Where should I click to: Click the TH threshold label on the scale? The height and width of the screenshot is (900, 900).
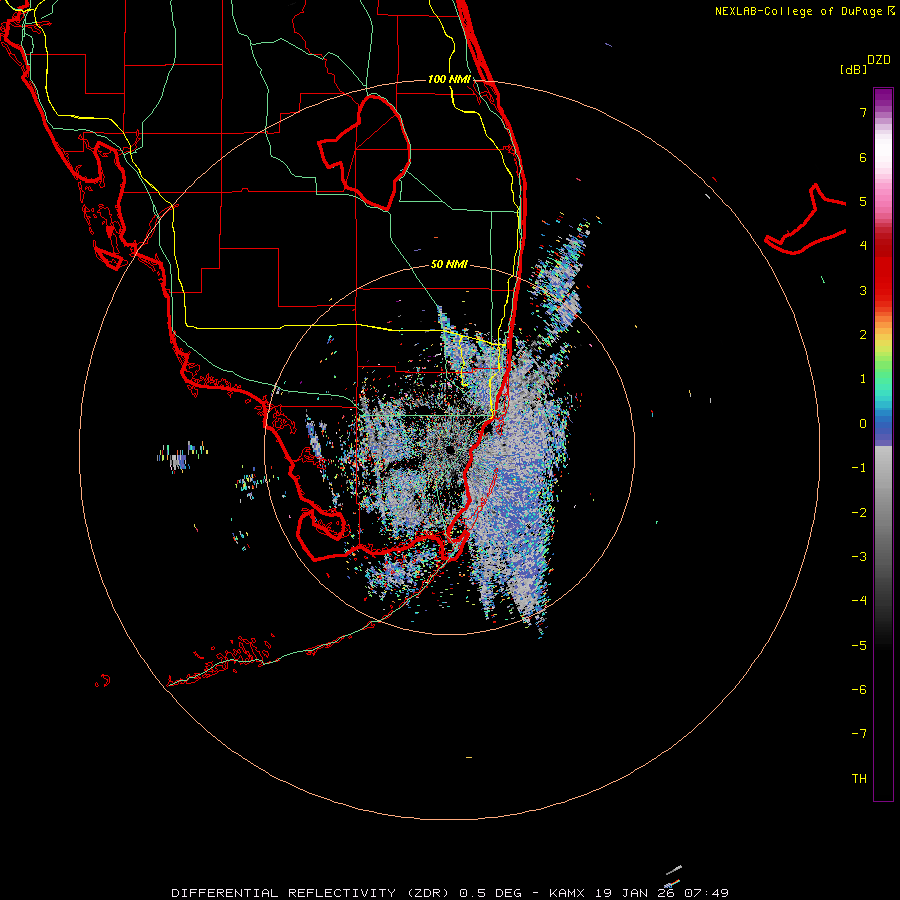859,779
